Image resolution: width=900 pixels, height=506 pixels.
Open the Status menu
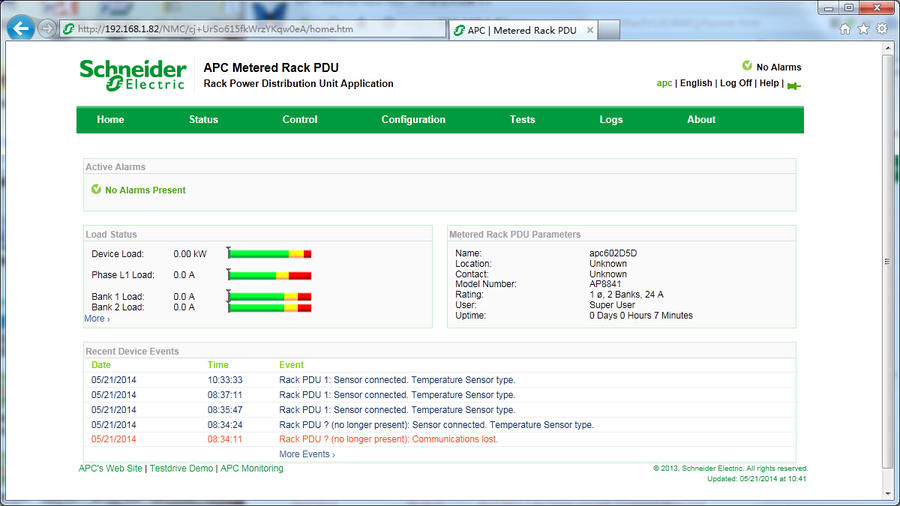coord(203,120)
